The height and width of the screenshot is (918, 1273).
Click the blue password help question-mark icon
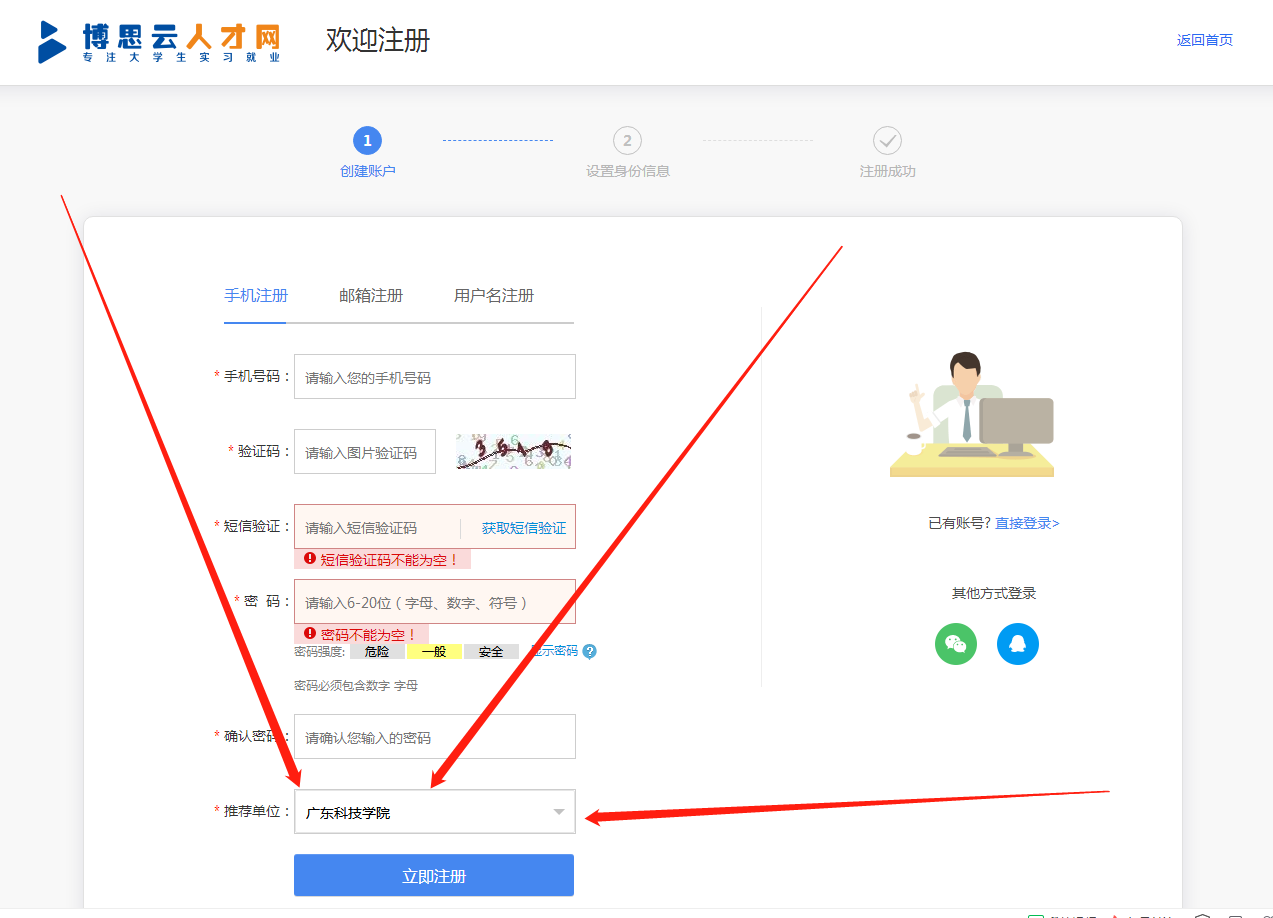tap(590, 652)
